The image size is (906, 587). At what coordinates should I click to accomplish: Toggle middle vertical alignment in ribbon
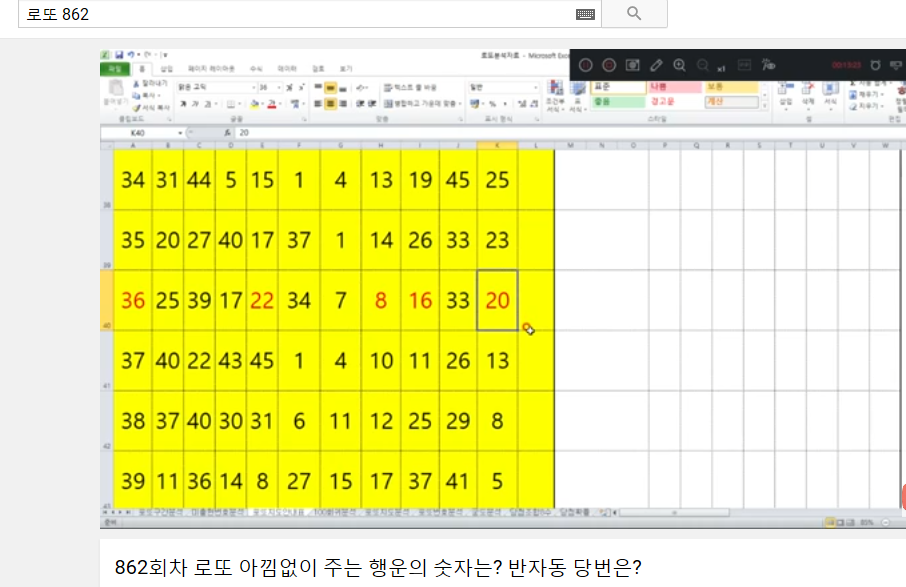pos(329,88)
